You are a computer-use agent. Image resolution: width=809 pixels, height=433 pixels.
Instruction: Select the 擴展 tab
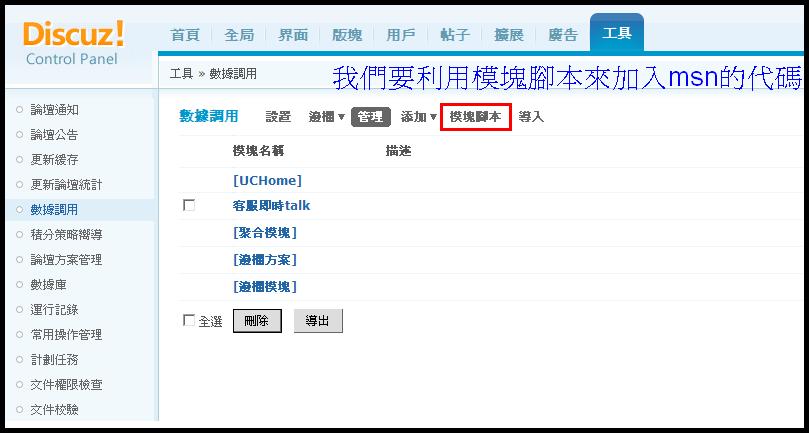(x=509, y=35)
